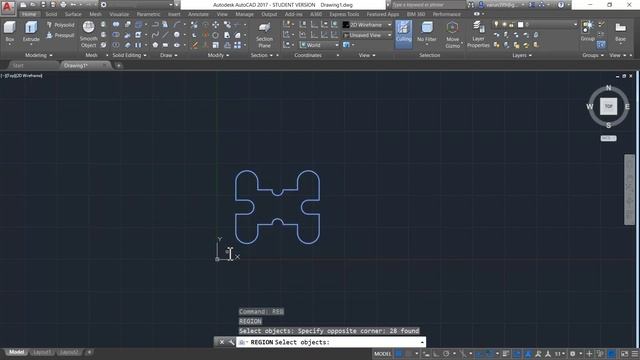Viewport: 640px width, 360px height.
Task: Click the Smooth Object mesh tool
Action: point(89,35)
